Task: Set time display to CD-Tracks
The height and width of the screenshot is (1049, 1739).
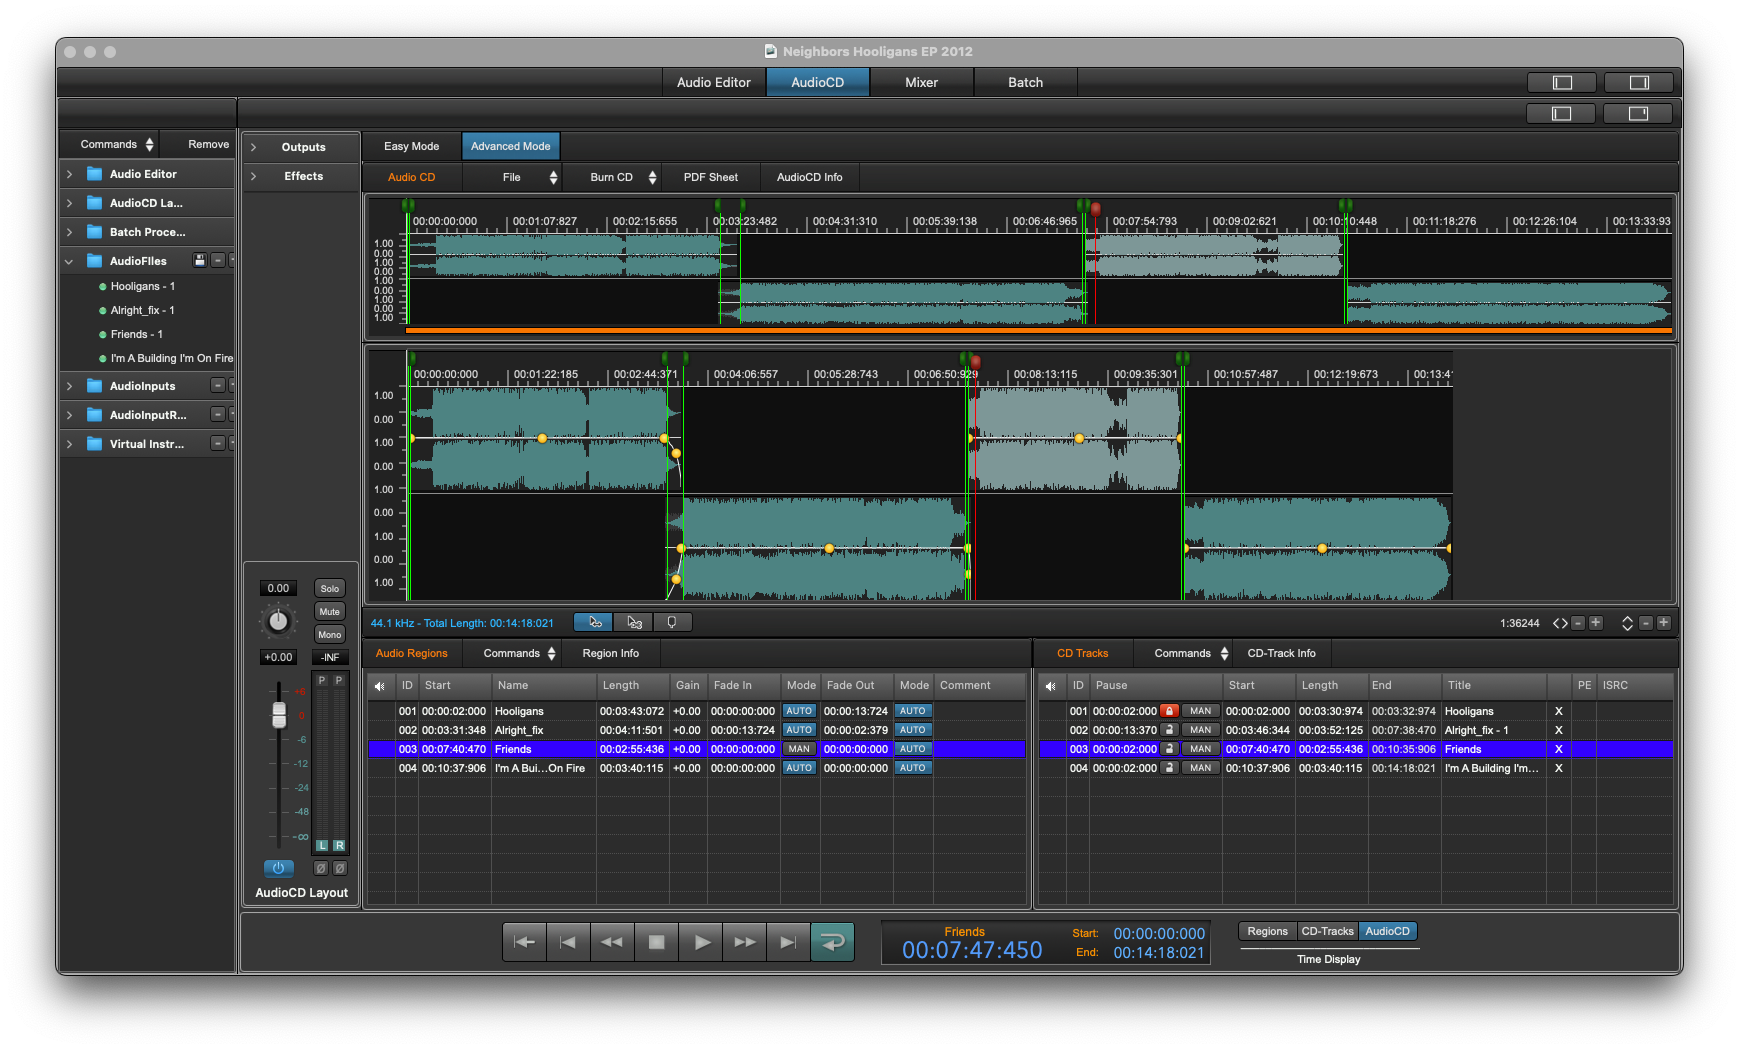Action: pyautogui.click(x=1327, y=931)
